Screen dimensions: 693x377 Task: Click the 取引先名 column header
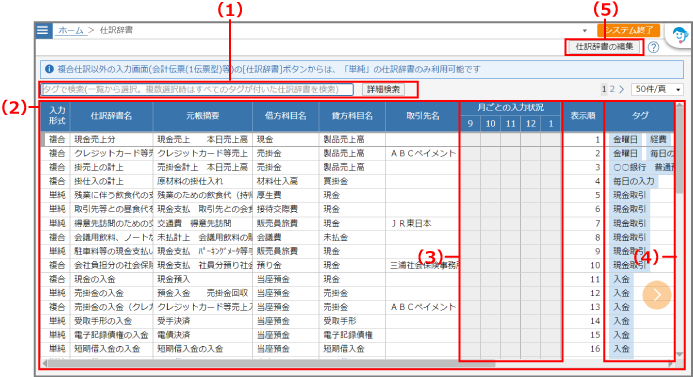(x=423, y=116)
